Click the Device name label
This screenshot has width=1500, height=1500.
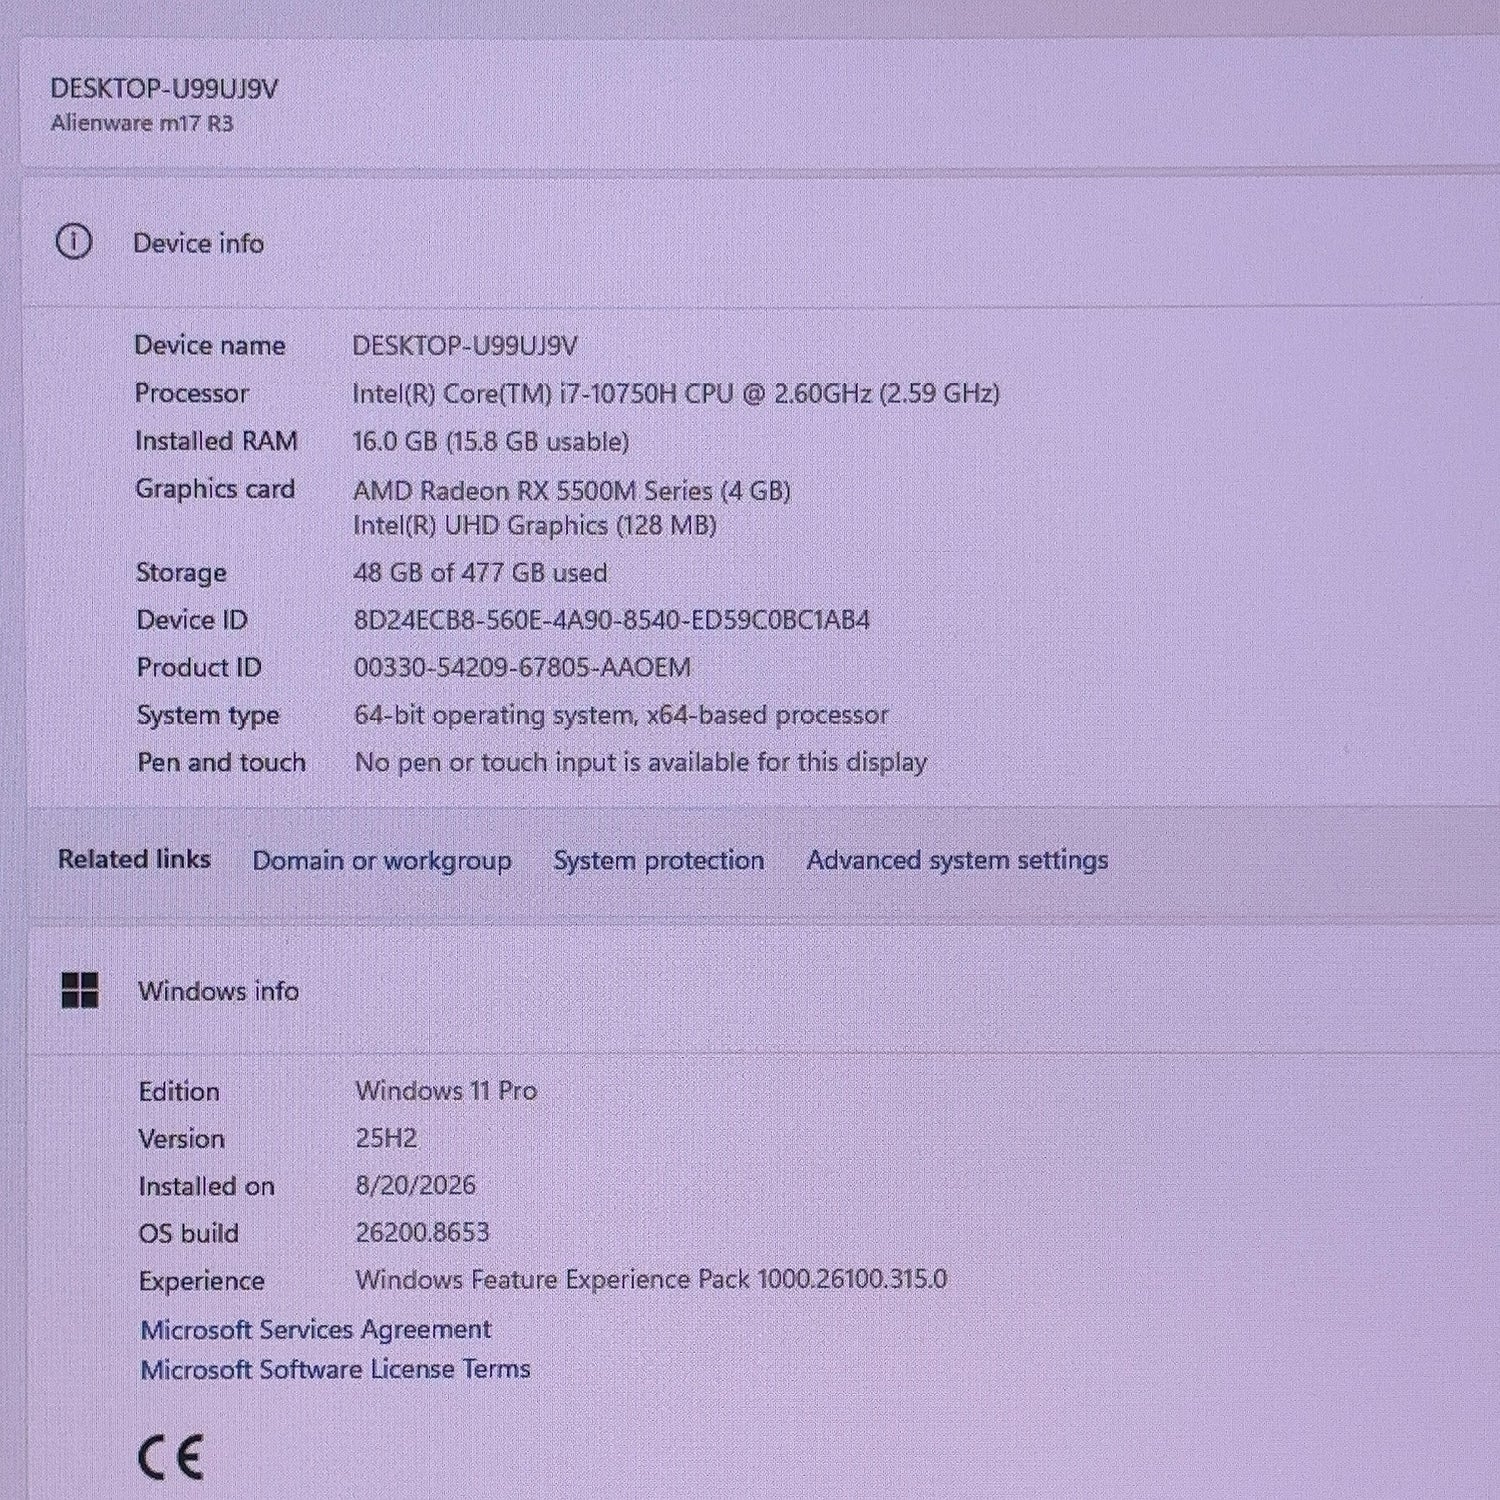point(210,346)
